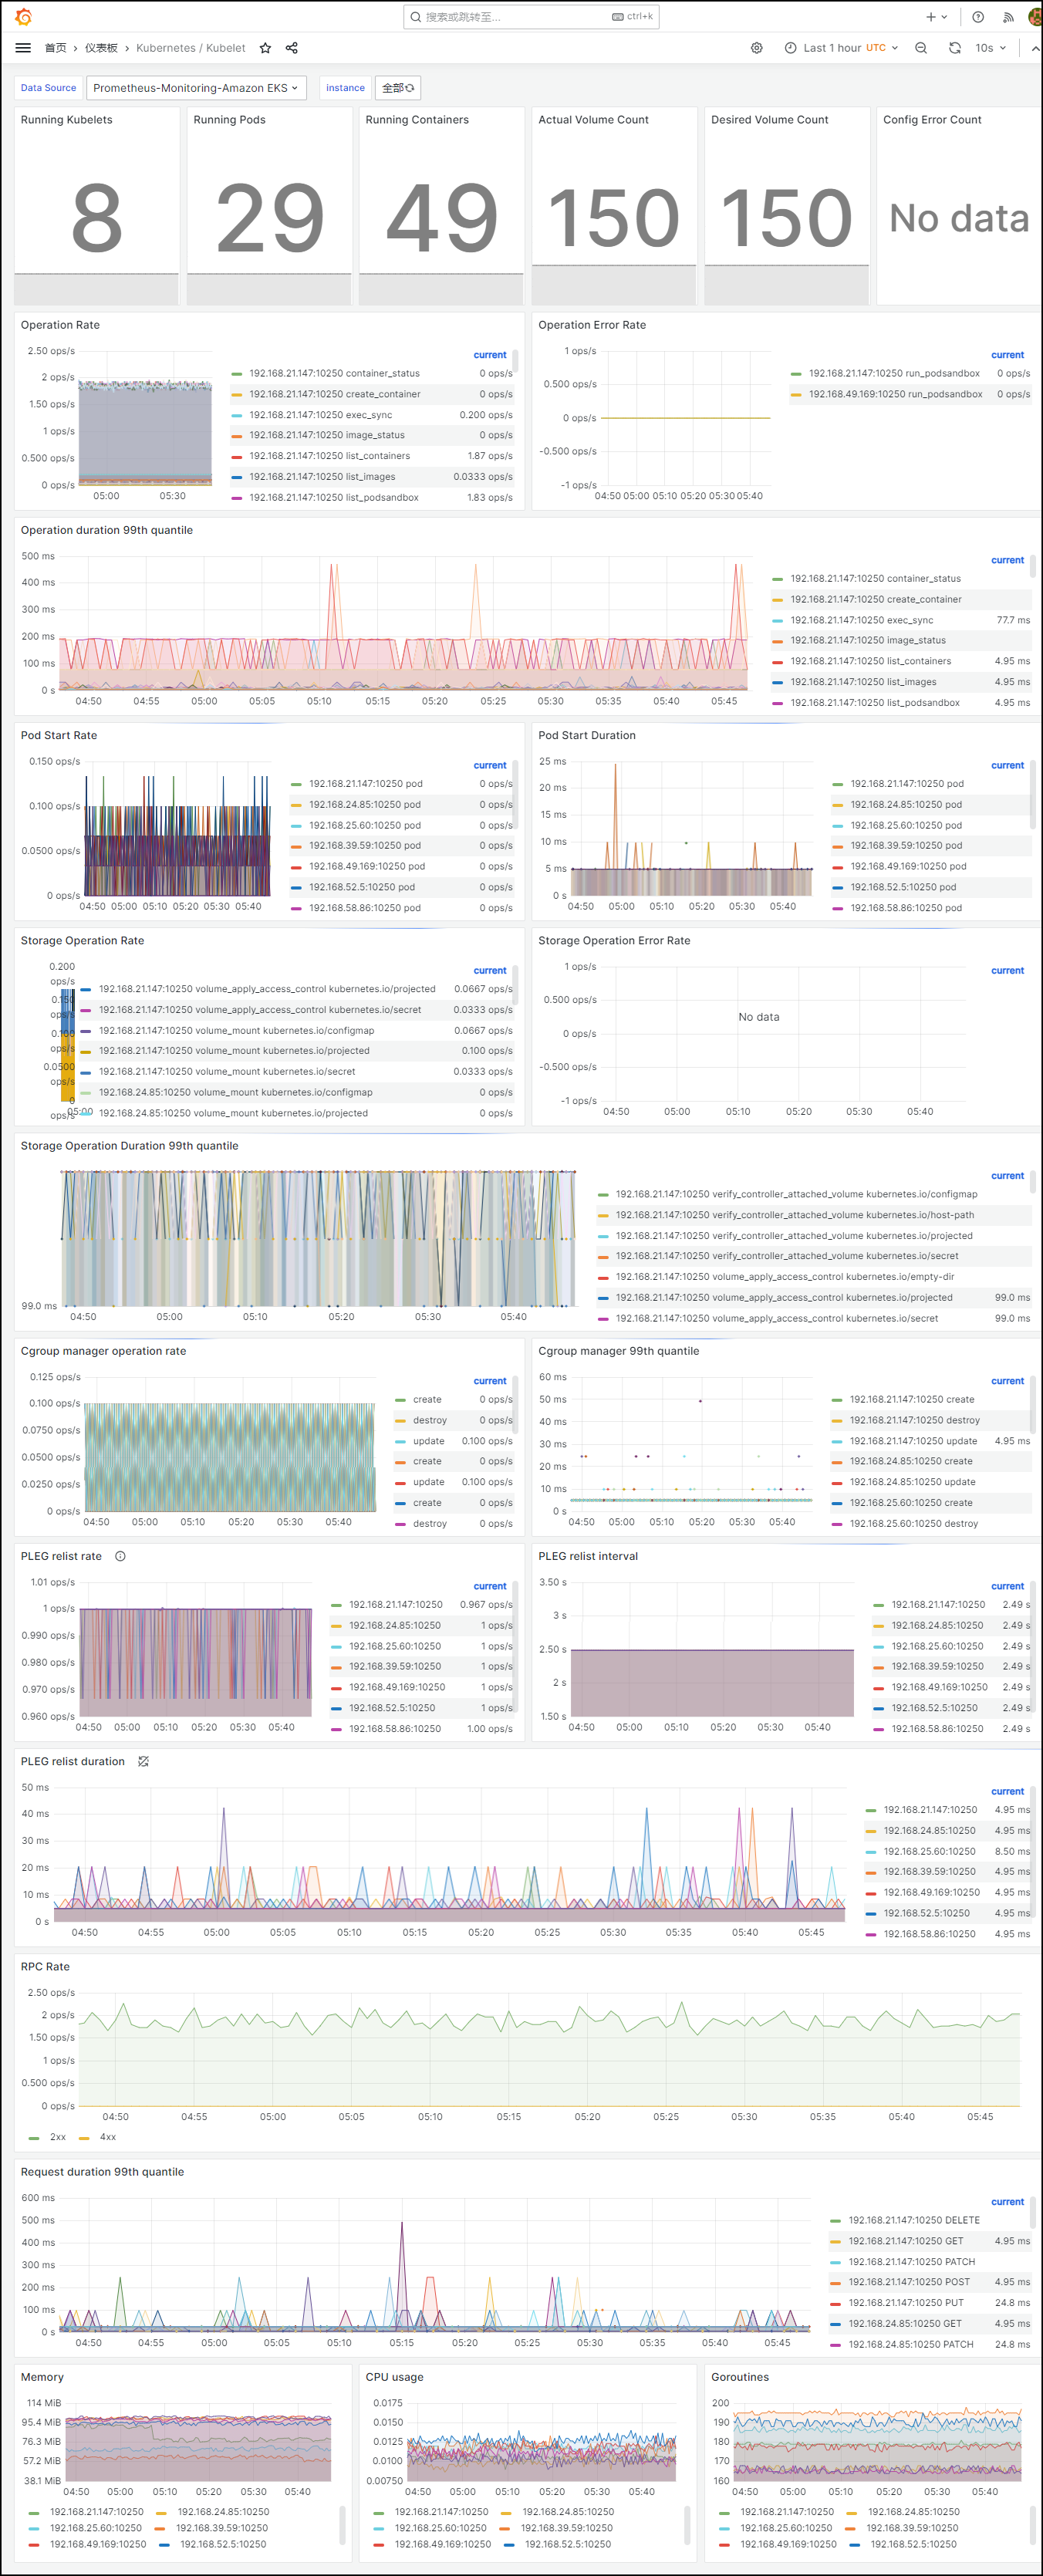Viewport: 1043px width, 2576px height.
Task: Click the Memory panel legend scrollbar
Action: 342,2525
